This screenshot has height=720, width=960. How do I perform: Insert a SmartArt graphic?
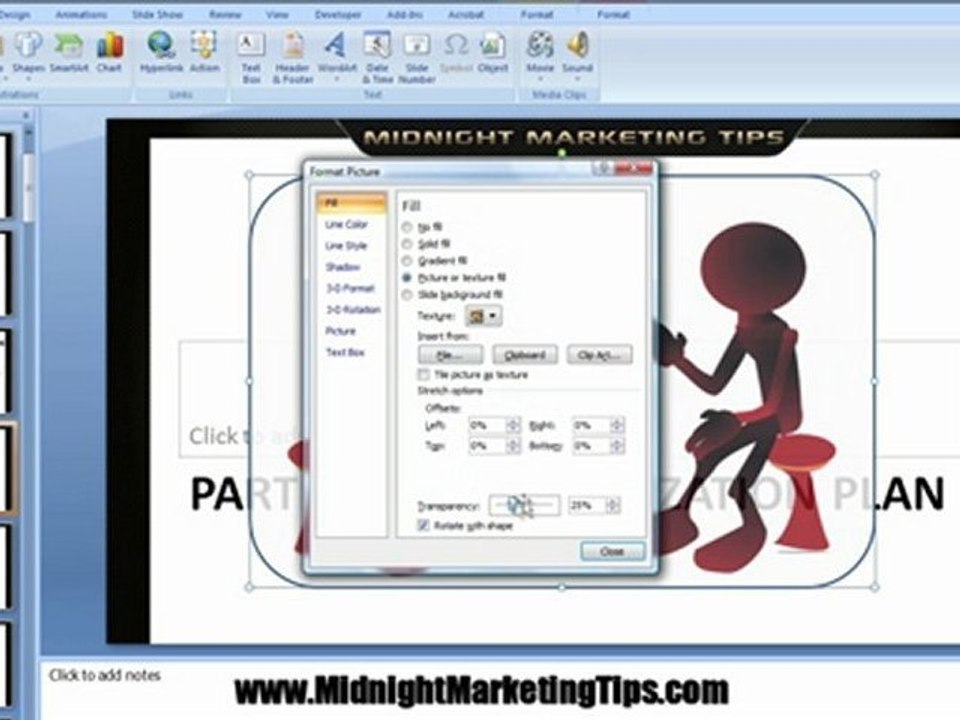point(69,53)
